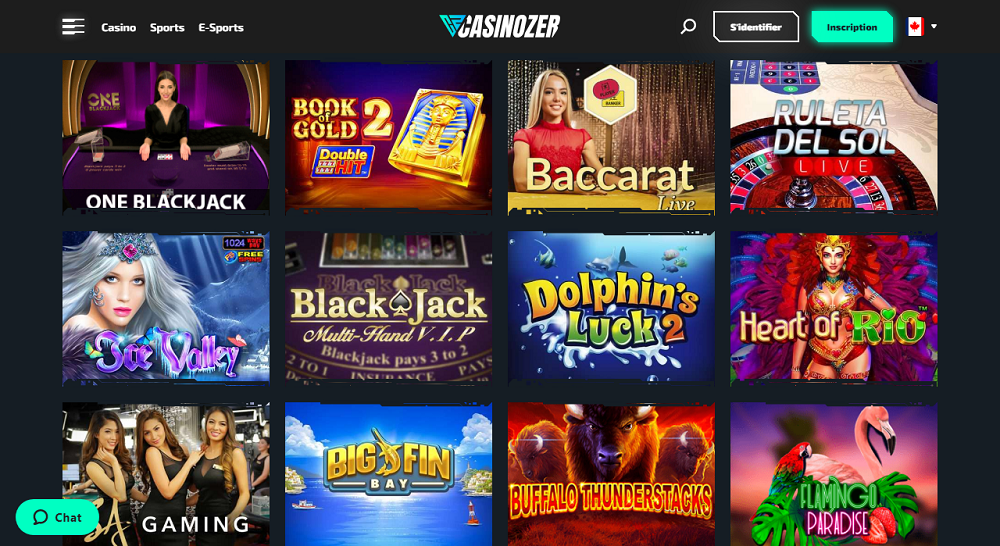1000x546 pixels.
Task: Select the Buffalo Thunderstacks game tile
Action: 611,474
